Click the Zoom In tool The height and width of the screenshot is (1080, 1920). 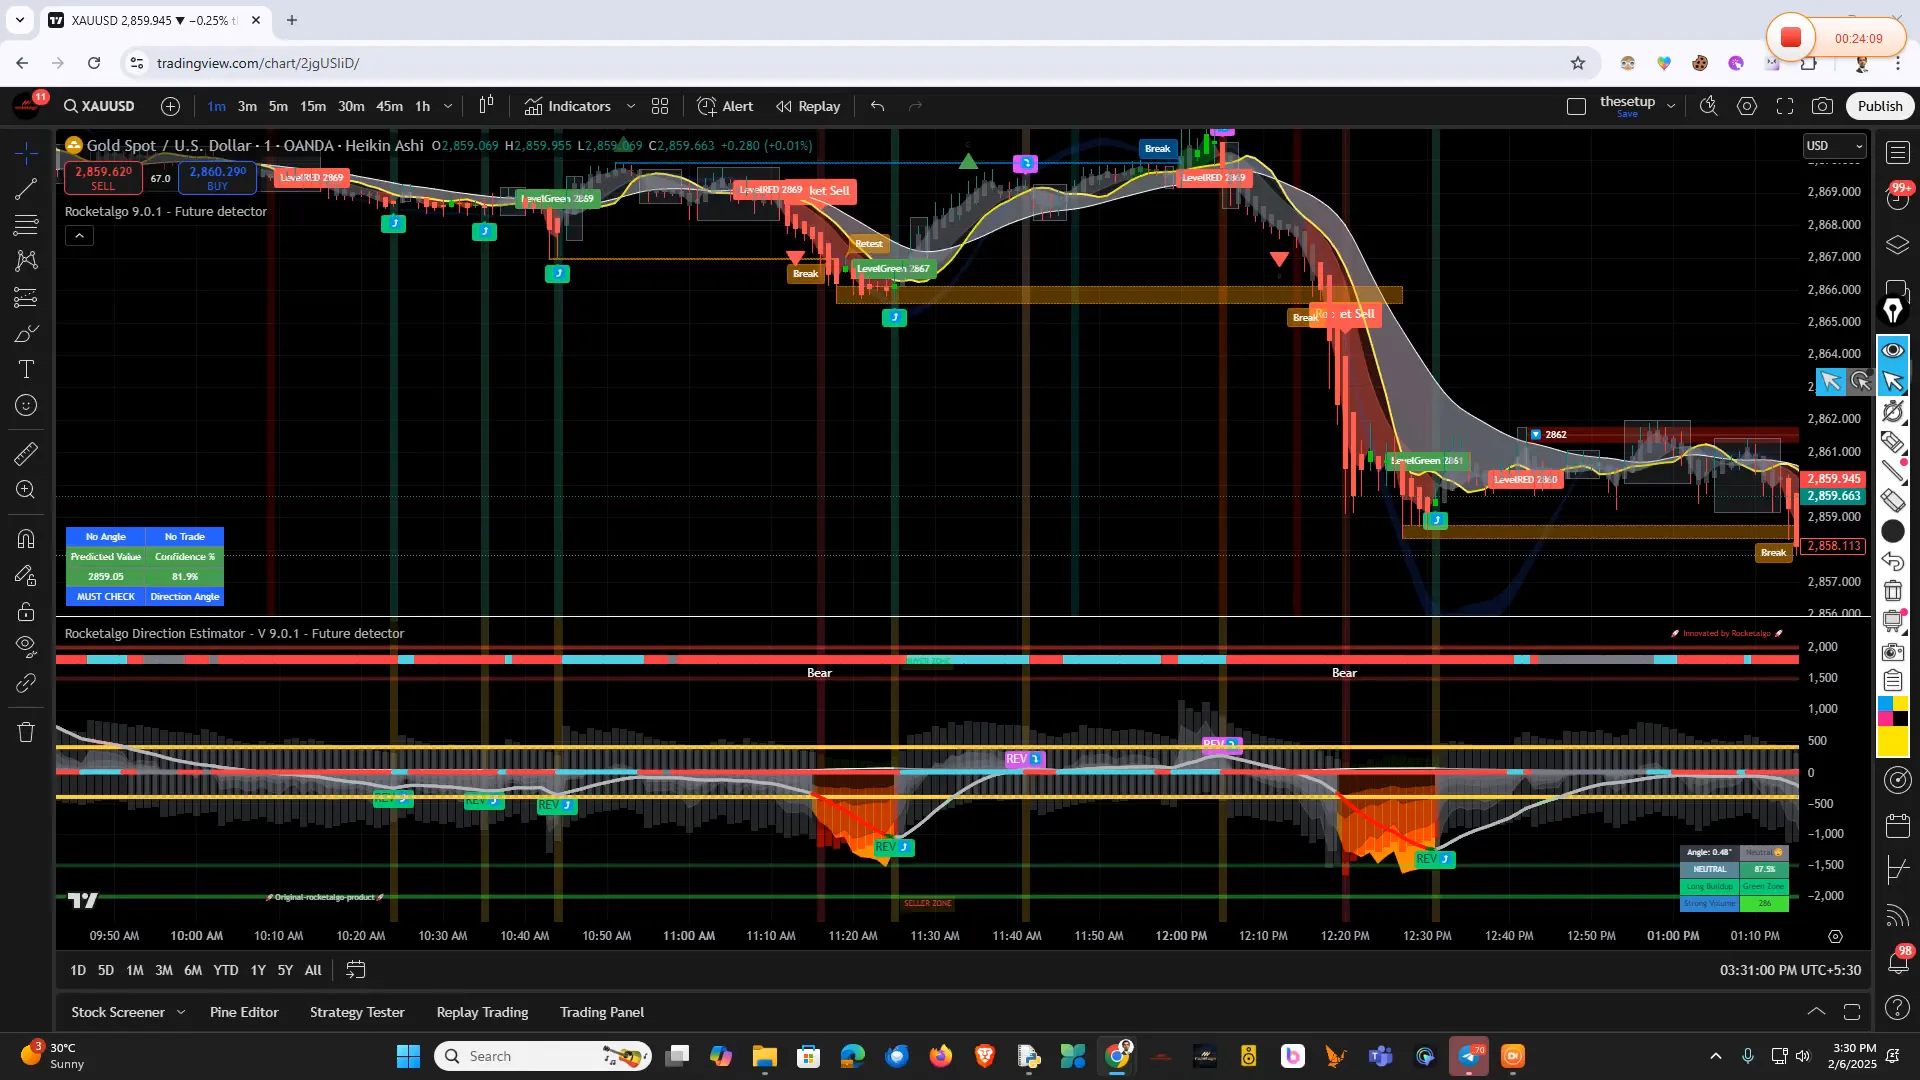pos(26,490)
